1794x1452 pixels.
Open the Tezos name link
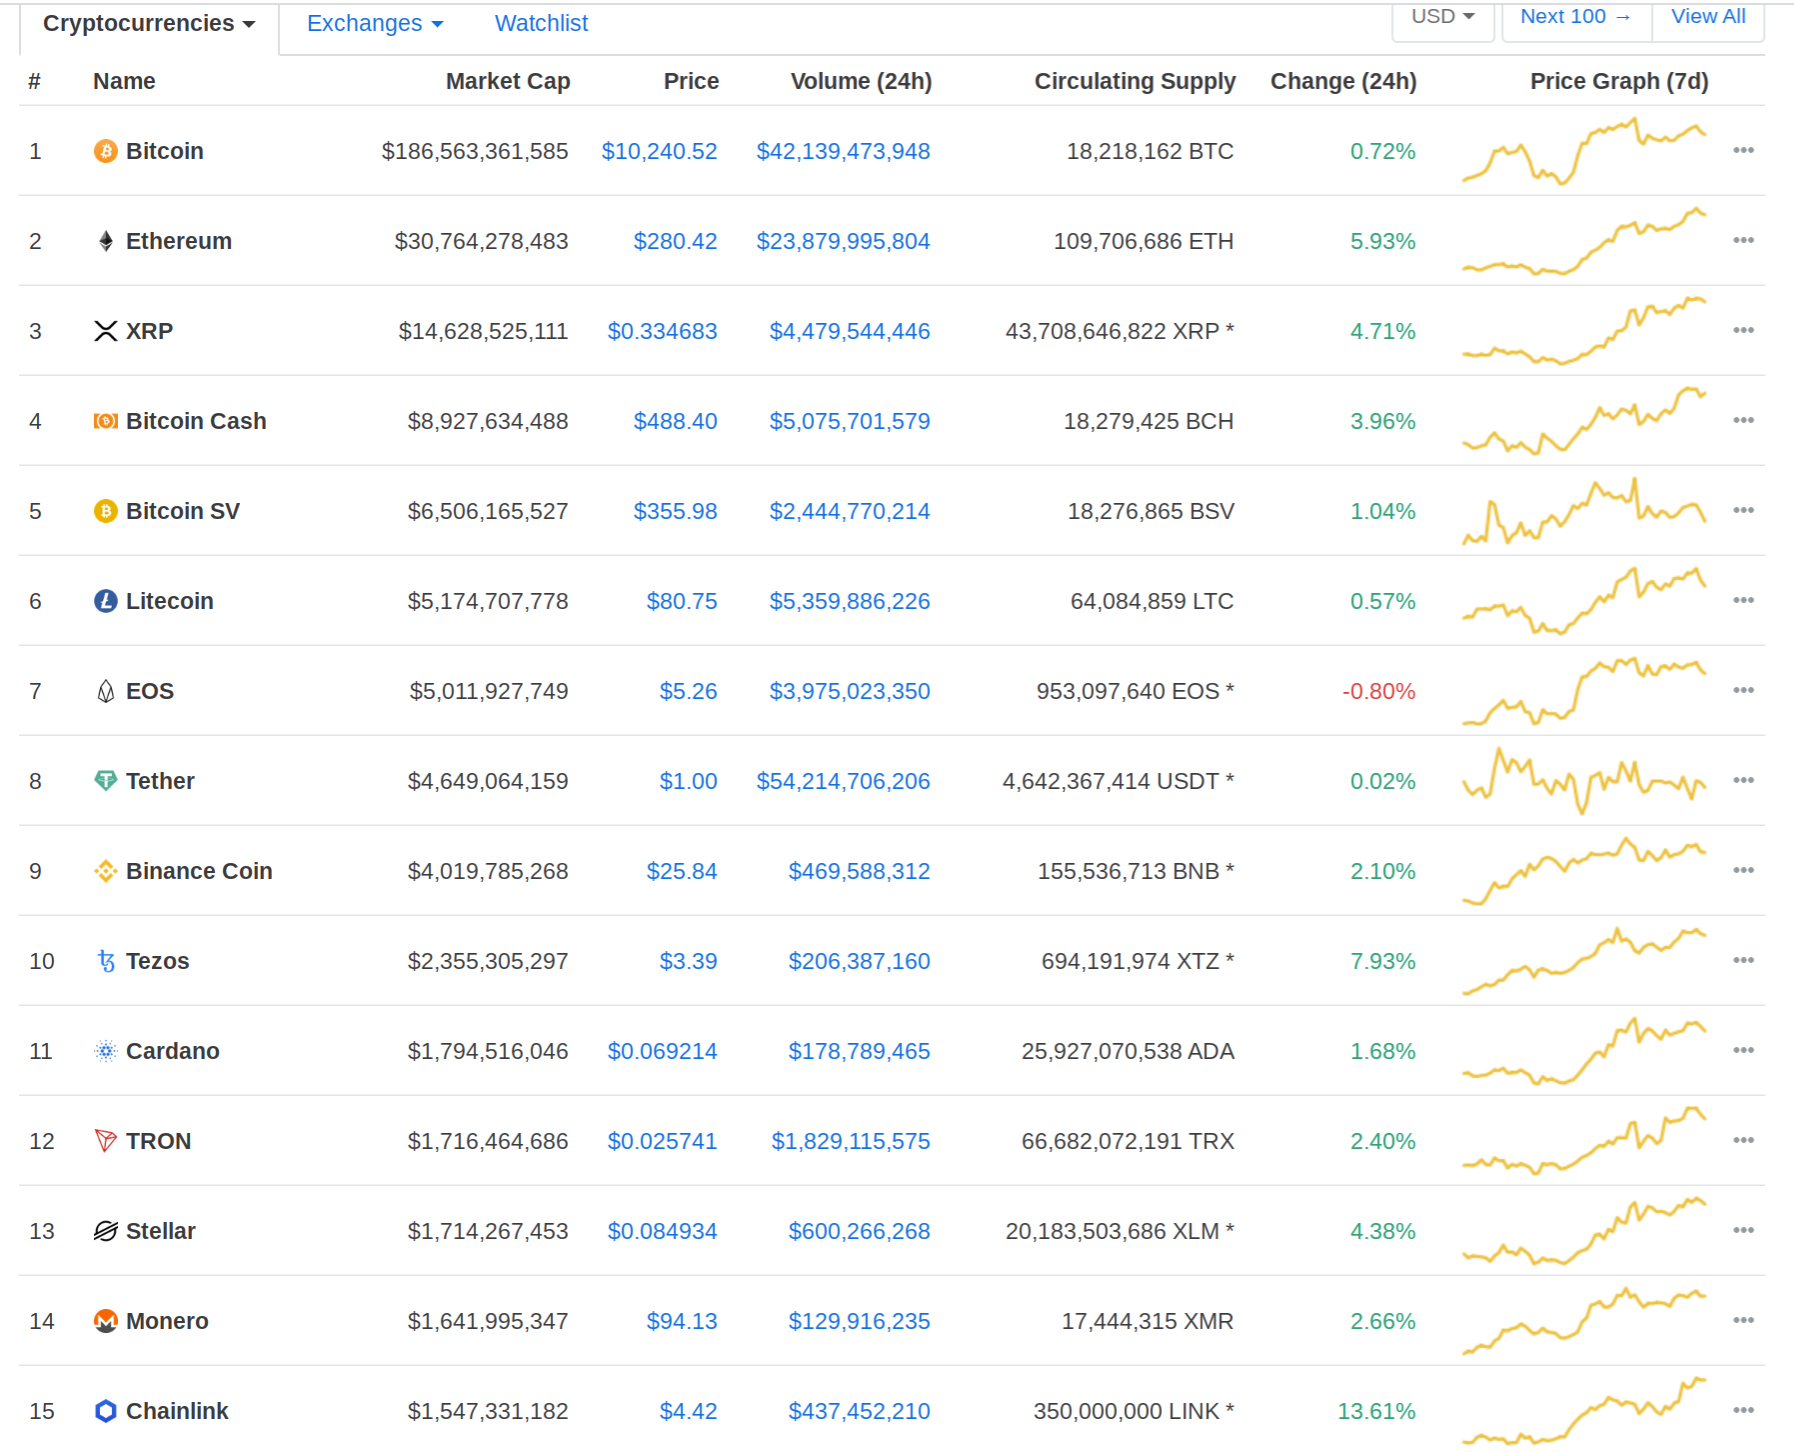coord(157,961)
